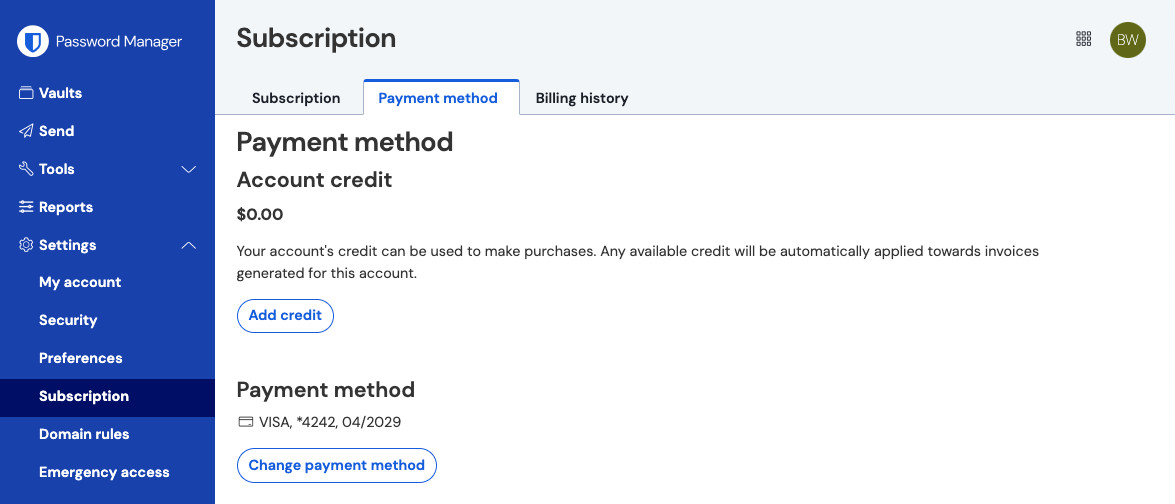The width and height of the screenshot is (1175, 504).
Task: Click the Settings gear icon
Action: [x=27, y=245]
